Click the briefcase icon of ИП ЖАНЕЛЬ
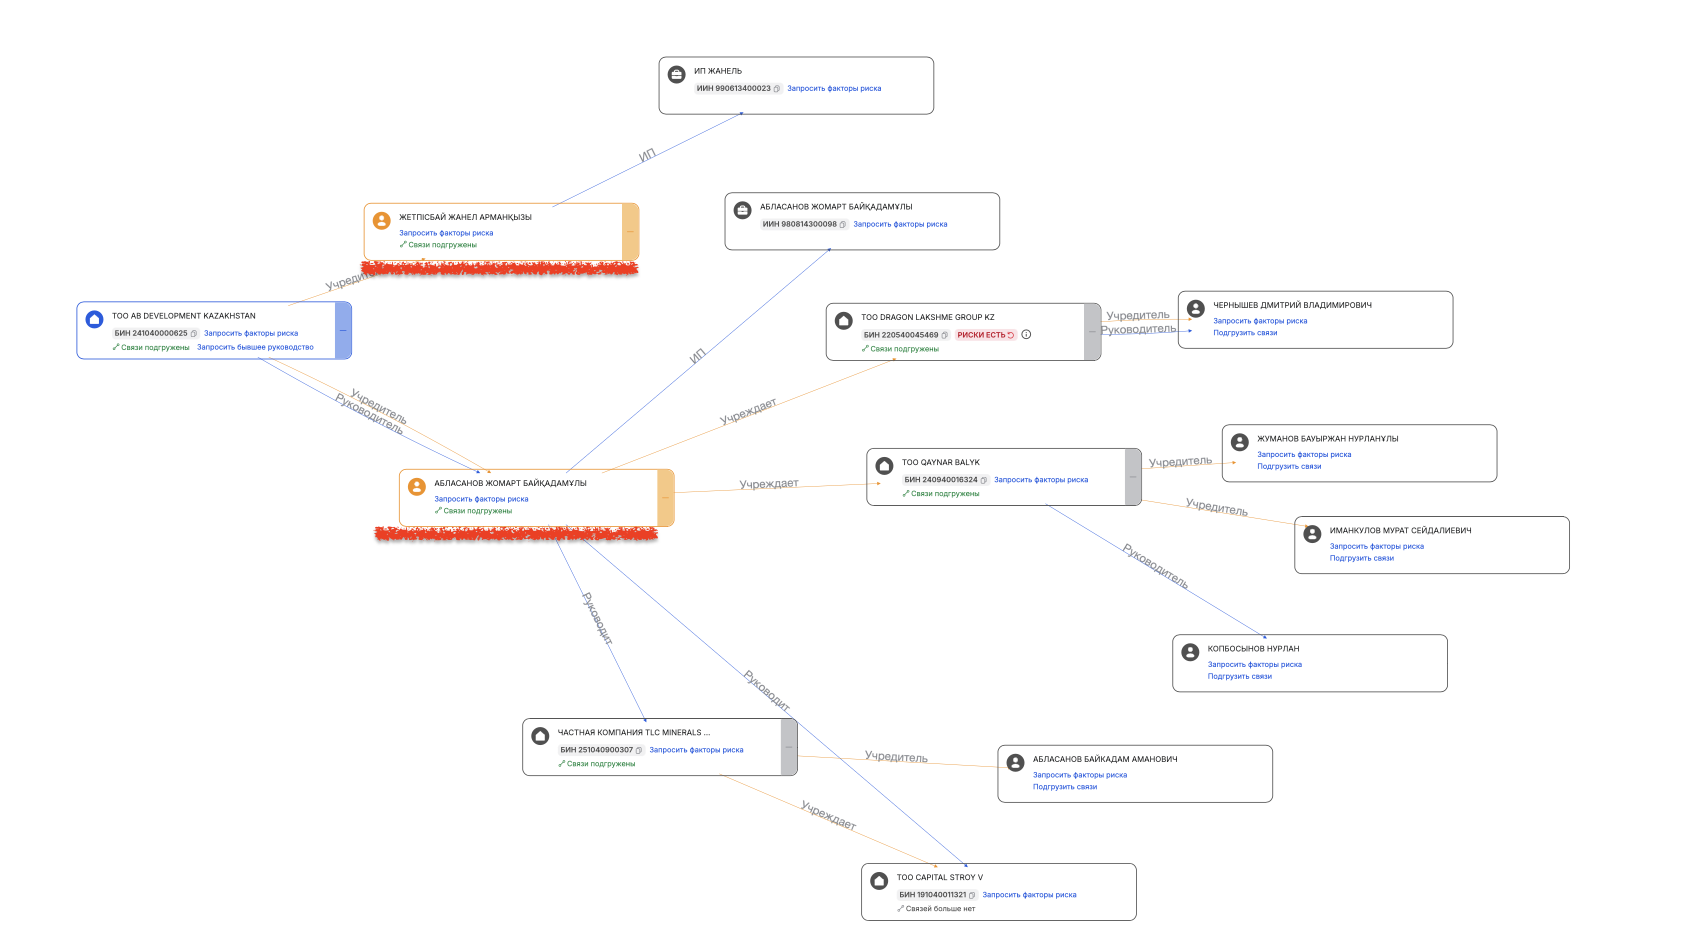Screen dimensions: 1682x940 pyautogui.click(x=677, y=74)
